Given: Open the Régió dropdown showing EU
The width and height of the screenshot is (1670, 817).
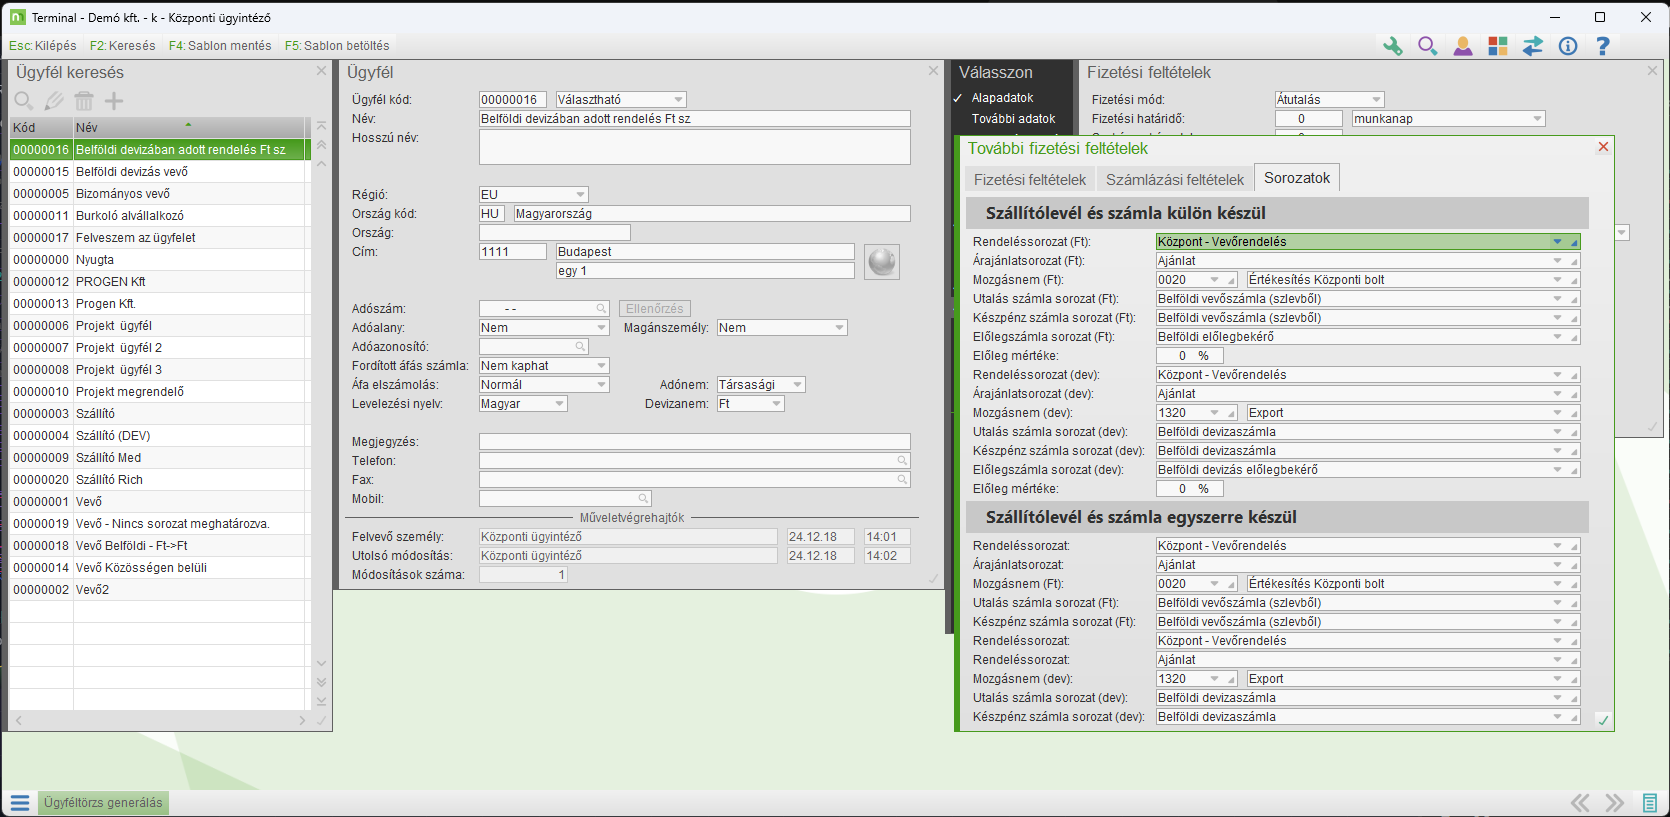Looking at the screenshot, I should pyautogui.click(x=580, y=195).
